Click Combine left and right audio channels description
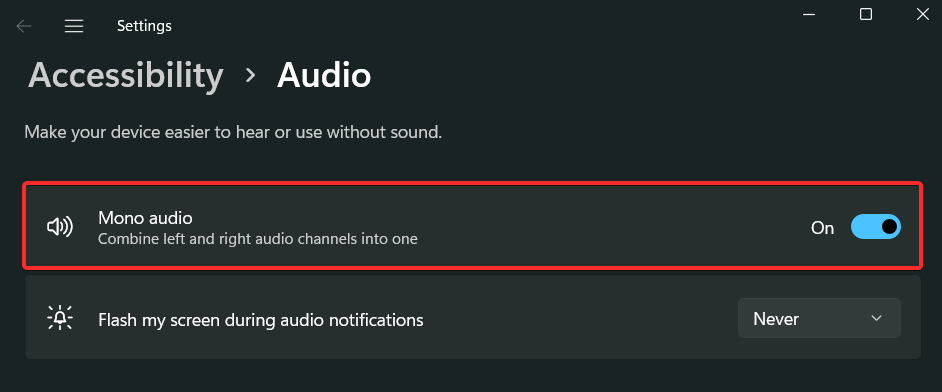The width and height of the screenshot is (942, 392). click(258, 239)
